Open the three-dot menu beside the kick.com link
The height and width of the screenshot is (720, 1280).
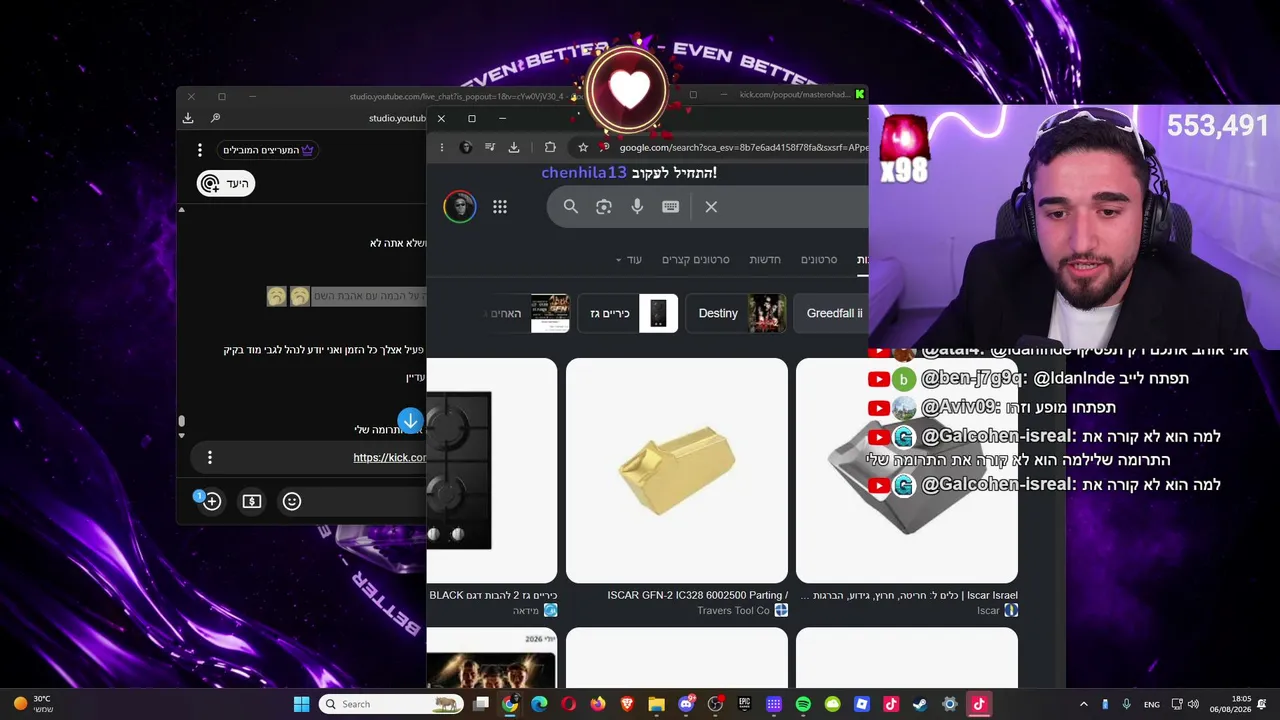point(210,457)
